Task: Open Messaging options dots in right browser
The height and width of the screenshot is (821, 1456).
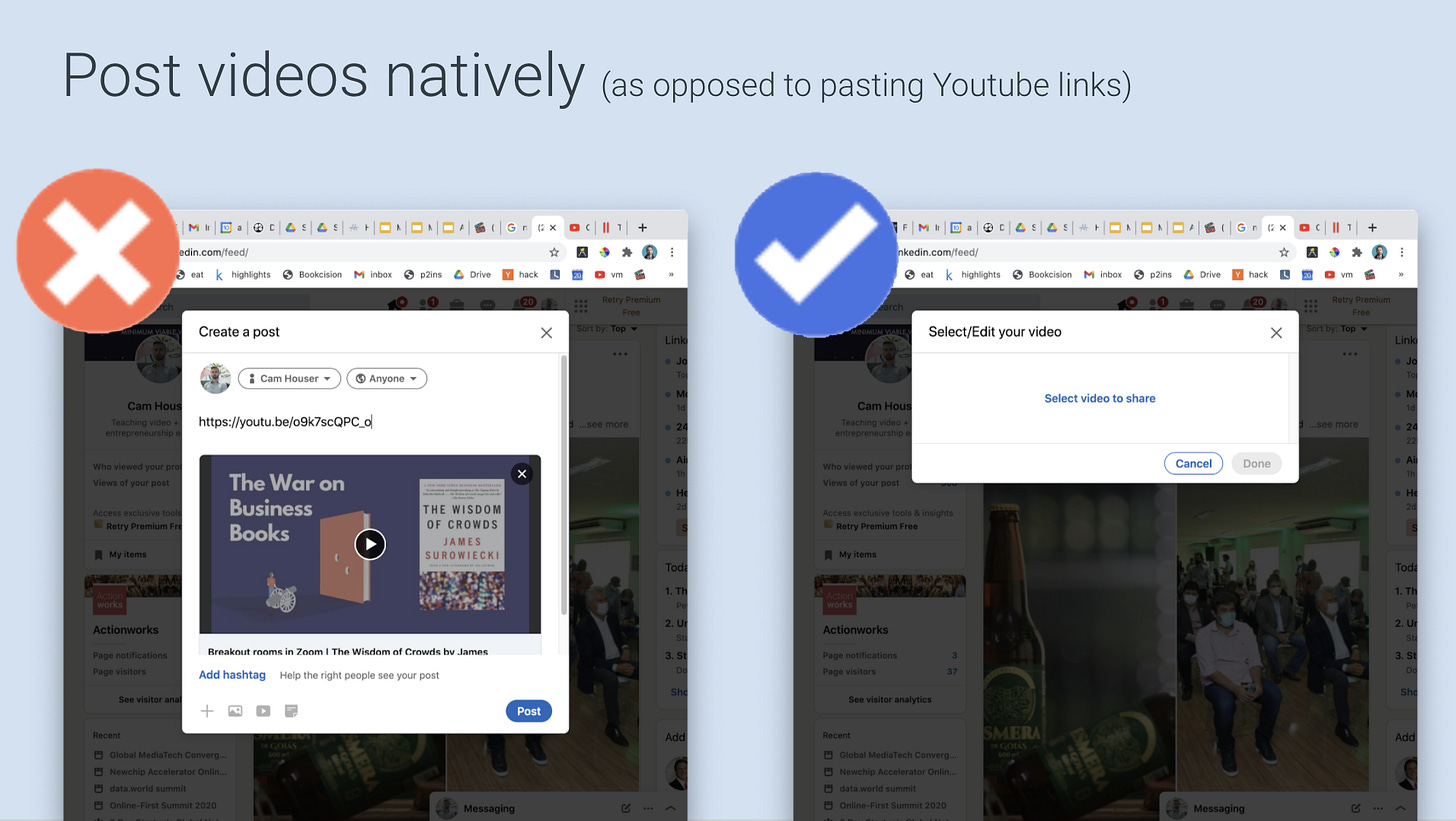Action: 1379,808
